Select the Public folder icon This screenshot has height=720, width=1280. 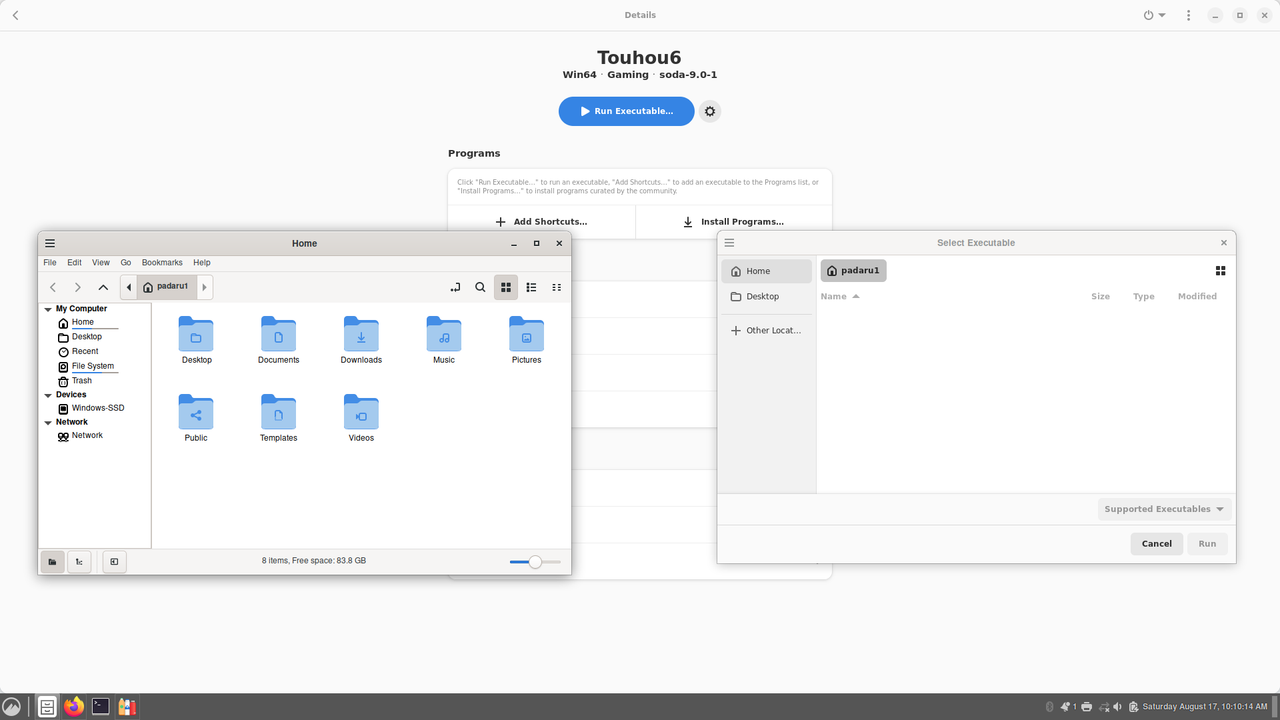click(196, 418)
